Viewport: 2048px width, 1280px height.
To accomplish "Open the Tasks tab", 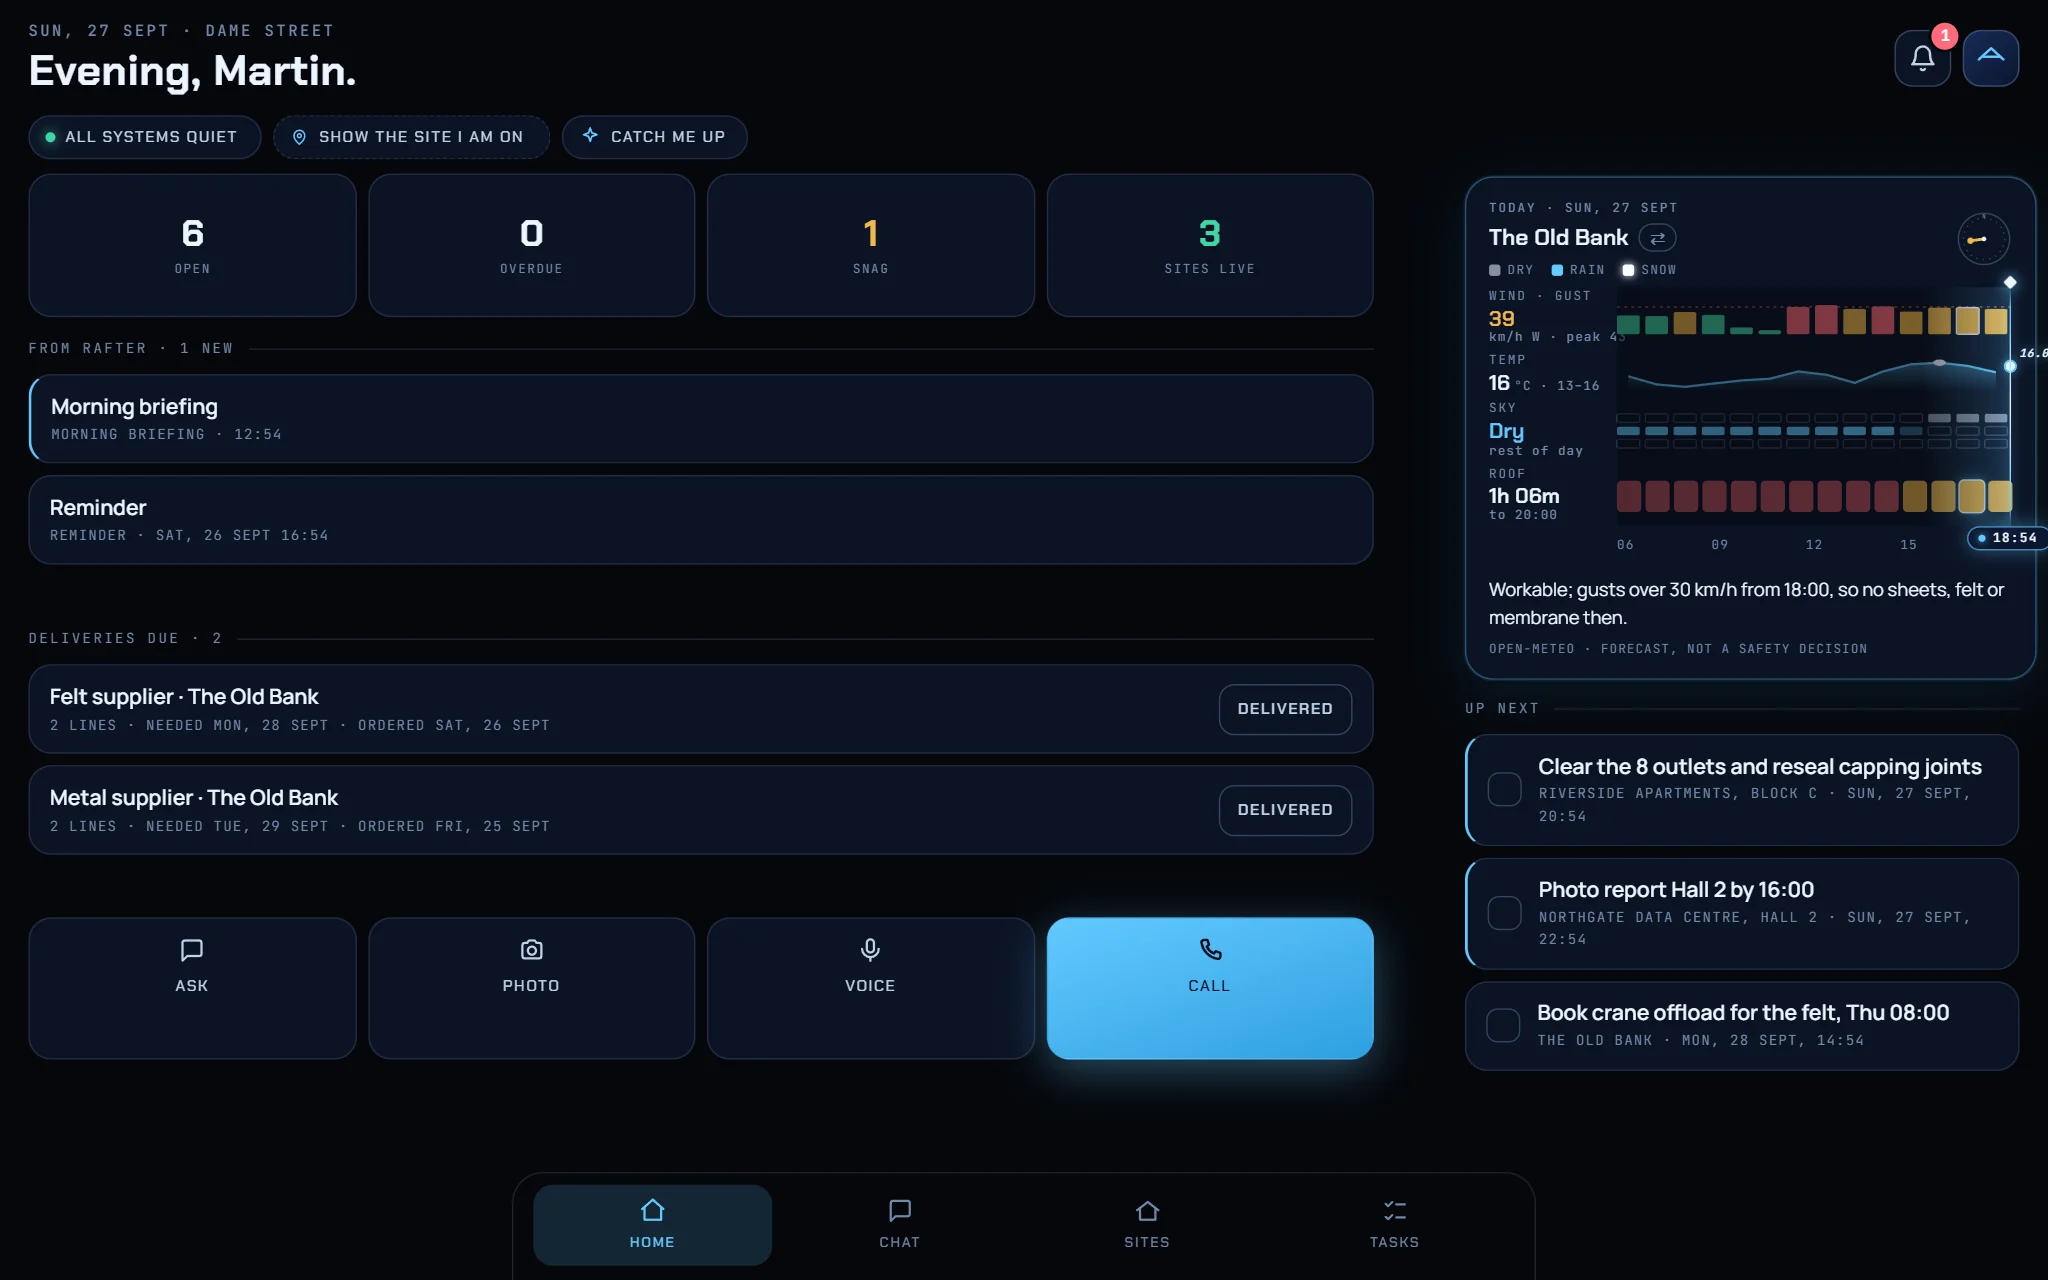I will (x=1394, y=1225).
